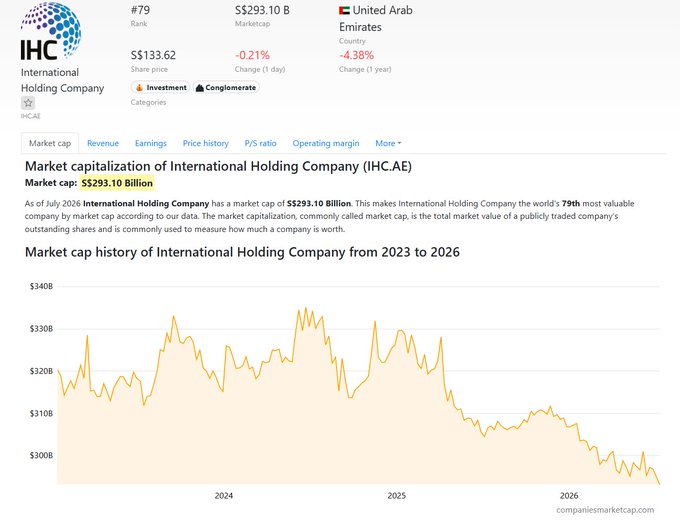Click the $300B axis label on chart
Viewport: 680px width, 521px height.
pos(41,455)
